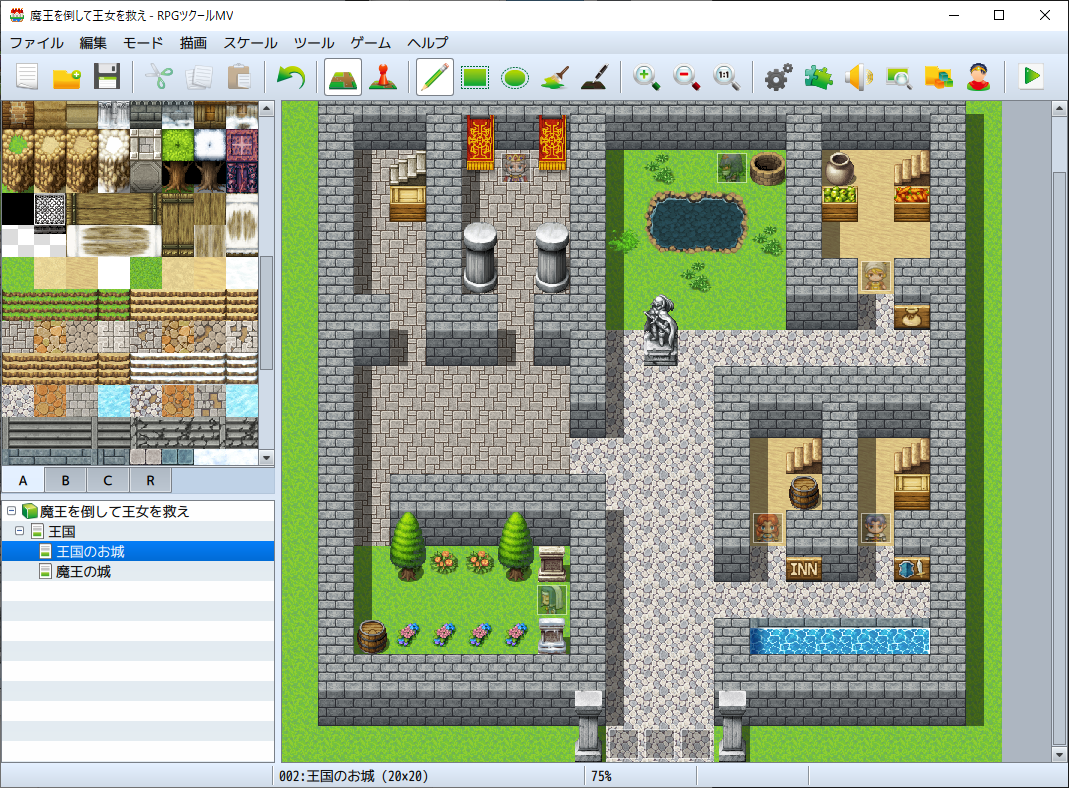Open the Sound Test speaker icon
Image resolution: width=1069 pixels, height=788 pixels.
[858, 76]
